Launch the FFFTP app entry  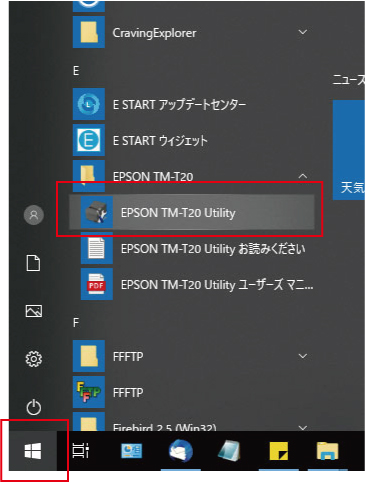coord(192,392)
